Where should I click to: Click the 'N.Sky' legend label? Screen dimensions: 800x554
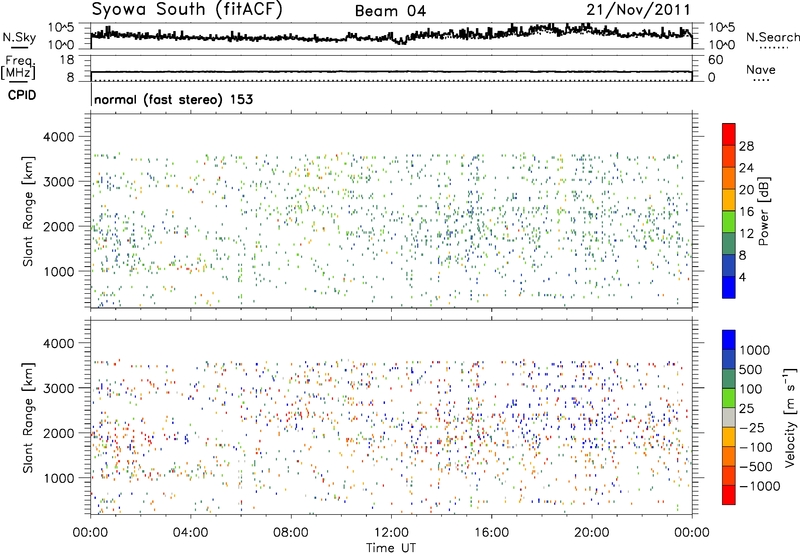click(19, 37)
